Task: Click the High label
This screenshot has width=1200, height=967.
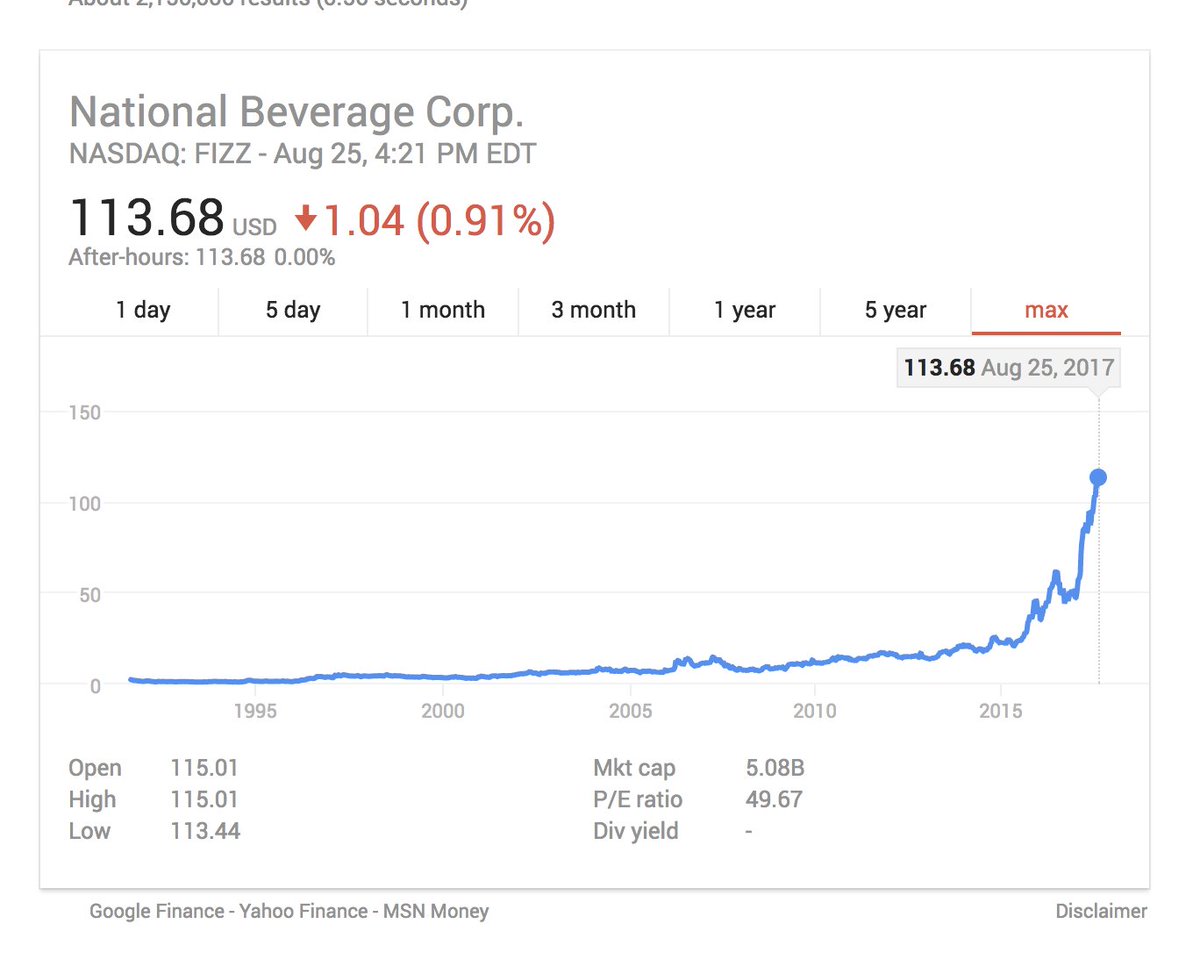Action: [92, 800]
